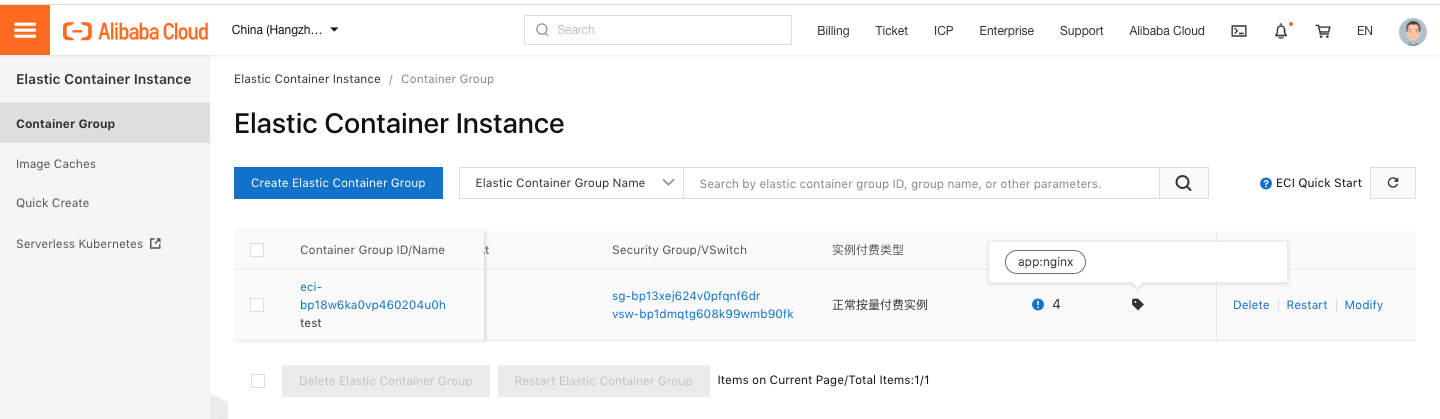Select Container Group in the sidebar

click(x=105, y=124)
